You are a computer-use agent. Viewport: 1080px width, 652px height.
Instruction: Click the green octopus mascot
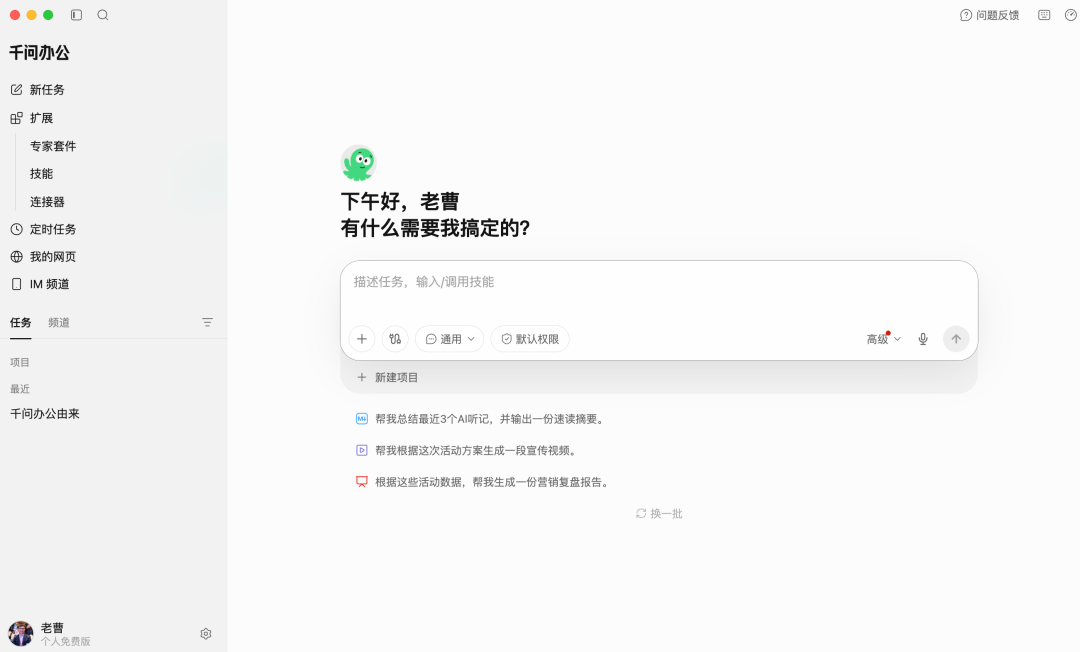[359, 163]
